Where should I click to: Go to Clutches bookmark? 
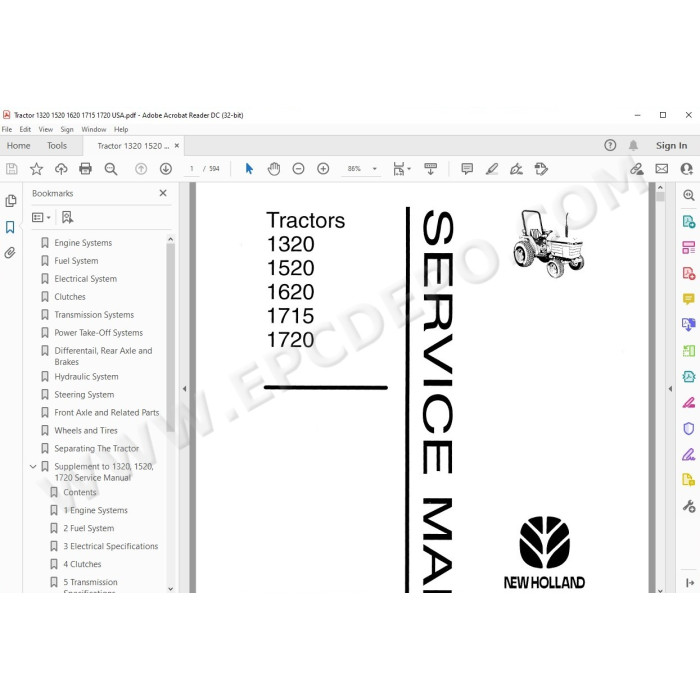click(x=70, y=296)
